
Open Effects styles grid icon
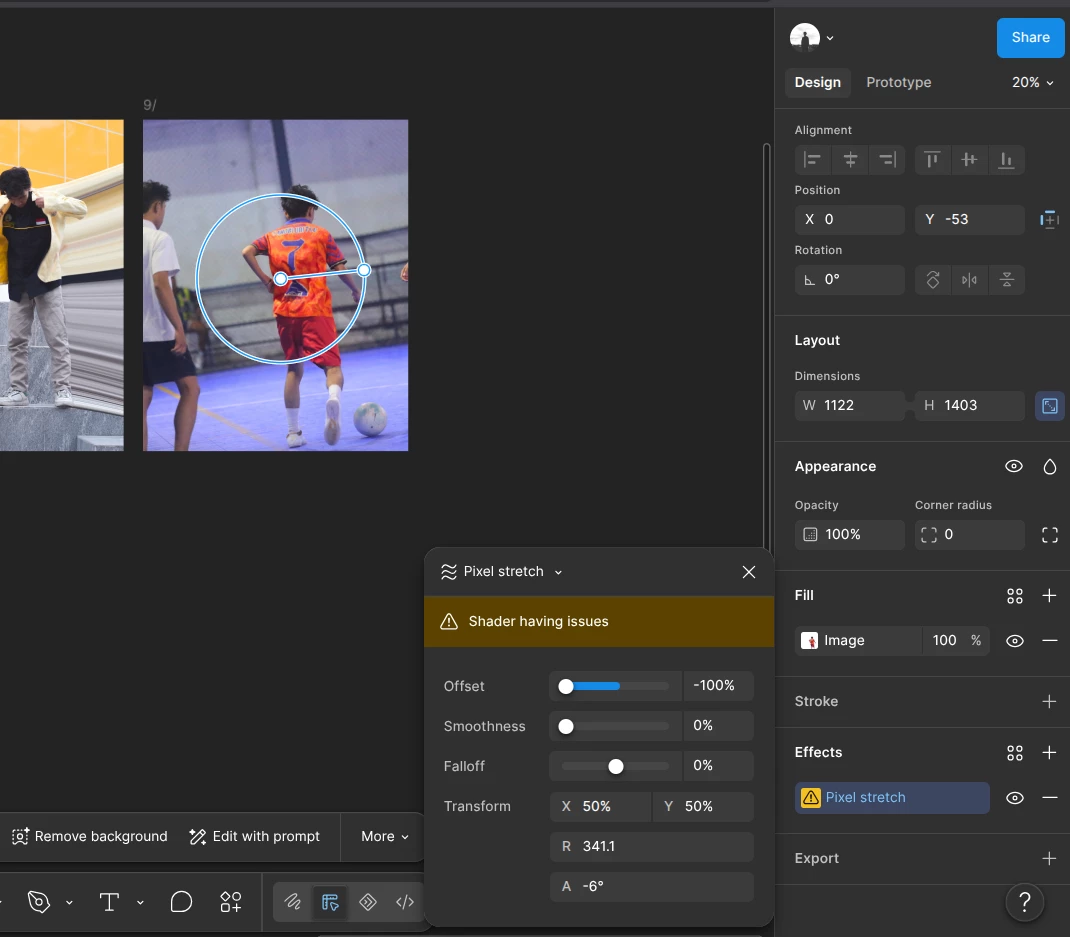tap(1015, 753)
